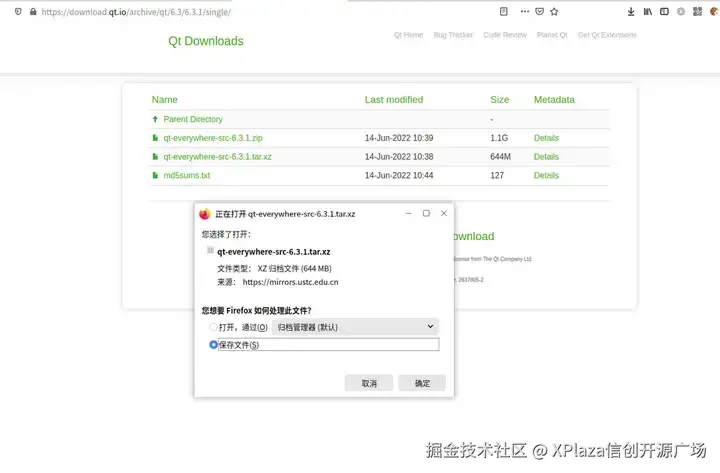Viewport: 720px width, 473px height.
Task: Open the page actions three-dots menu
Action: pos(525,11)
